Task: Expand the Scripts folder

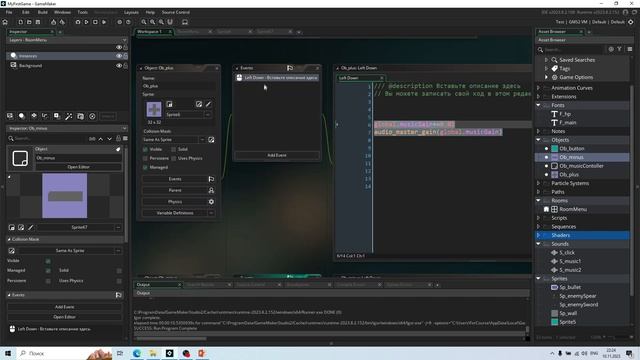Action: tap(538, 218)
